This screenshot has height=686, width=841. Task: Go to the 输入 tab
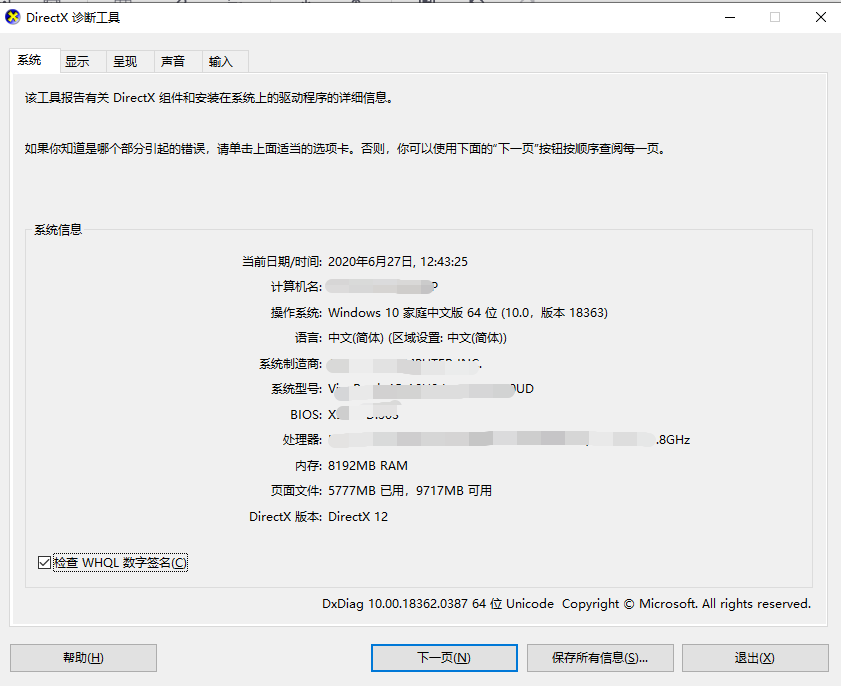[225, 62]
